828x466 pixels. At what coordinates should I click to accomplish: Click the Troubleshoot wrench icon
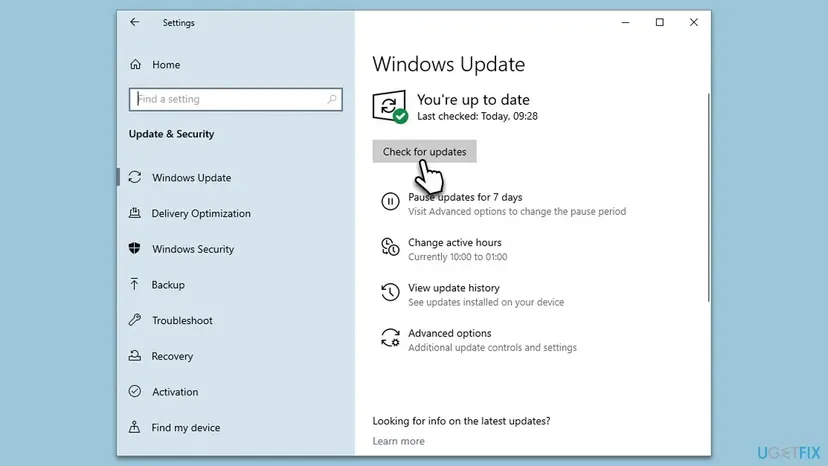coord(135,320)
